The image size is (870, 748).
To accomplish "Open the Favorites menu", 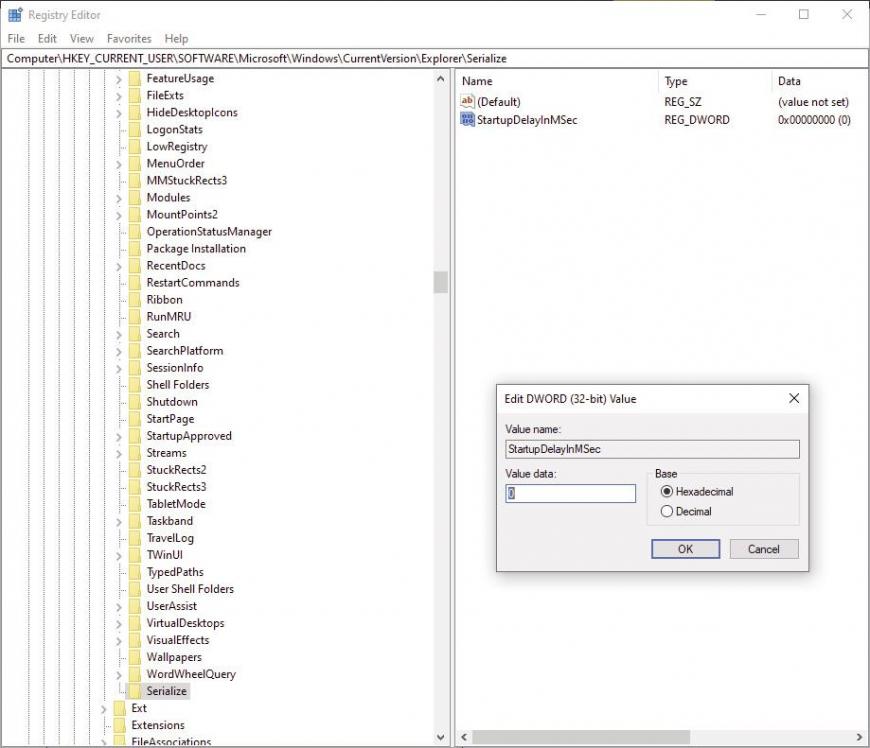I will coord(129,38).
